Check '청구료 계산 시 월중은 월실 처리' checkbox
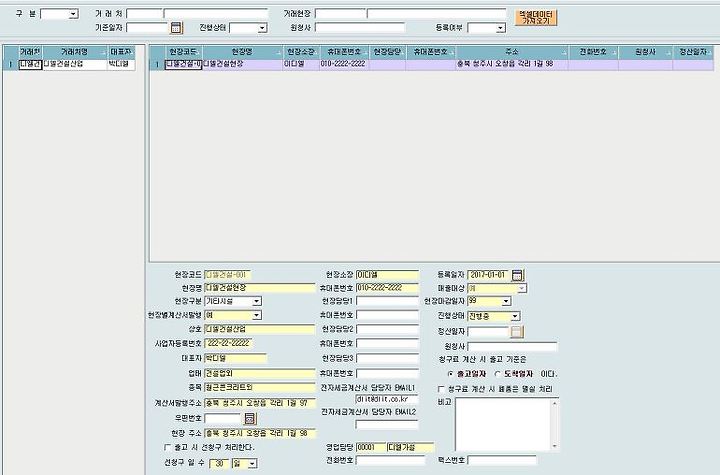Image resolution: width=720 pixels, height=475 pixels. pos(441,389)
